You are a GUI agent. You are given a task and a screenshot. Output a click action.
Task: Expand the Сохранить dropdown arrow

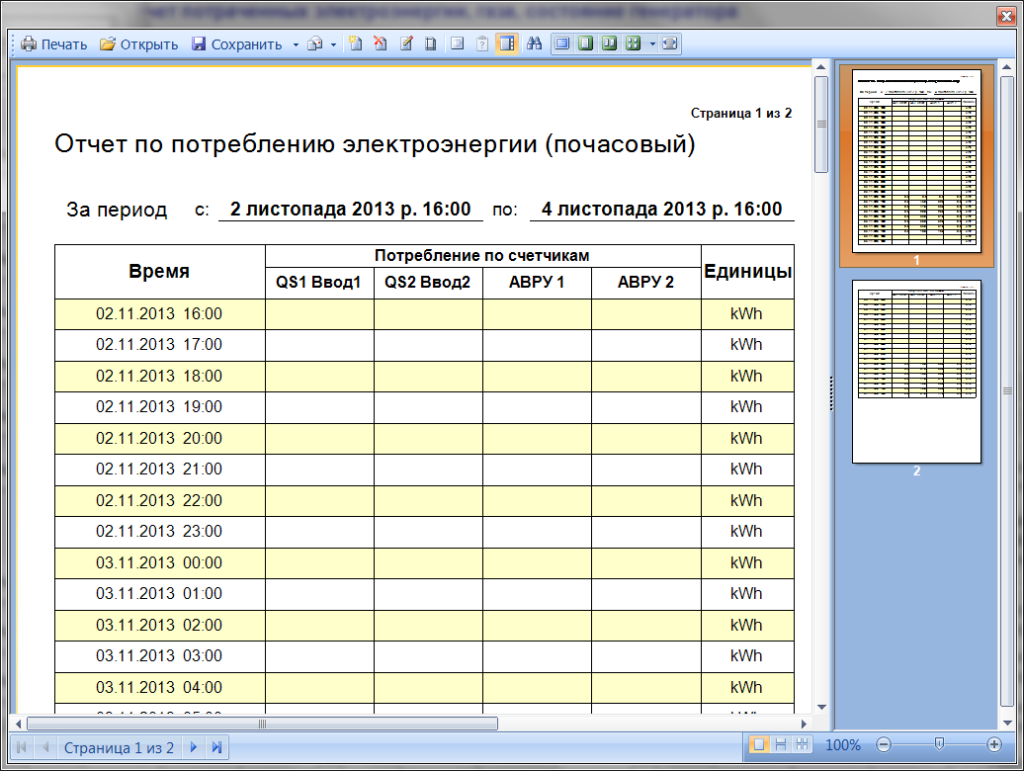[x=296, y=44]
